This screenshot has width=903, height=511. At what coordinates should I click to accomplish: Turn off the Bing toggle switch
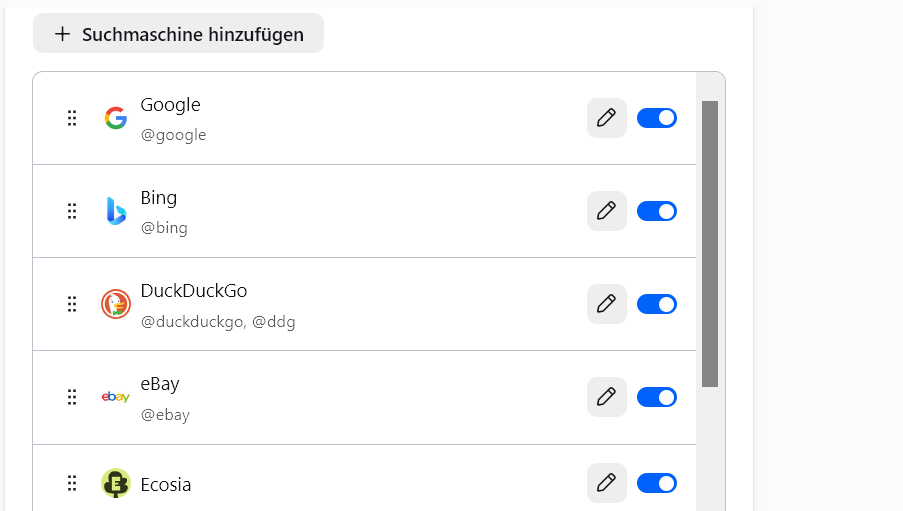[657, 211]
